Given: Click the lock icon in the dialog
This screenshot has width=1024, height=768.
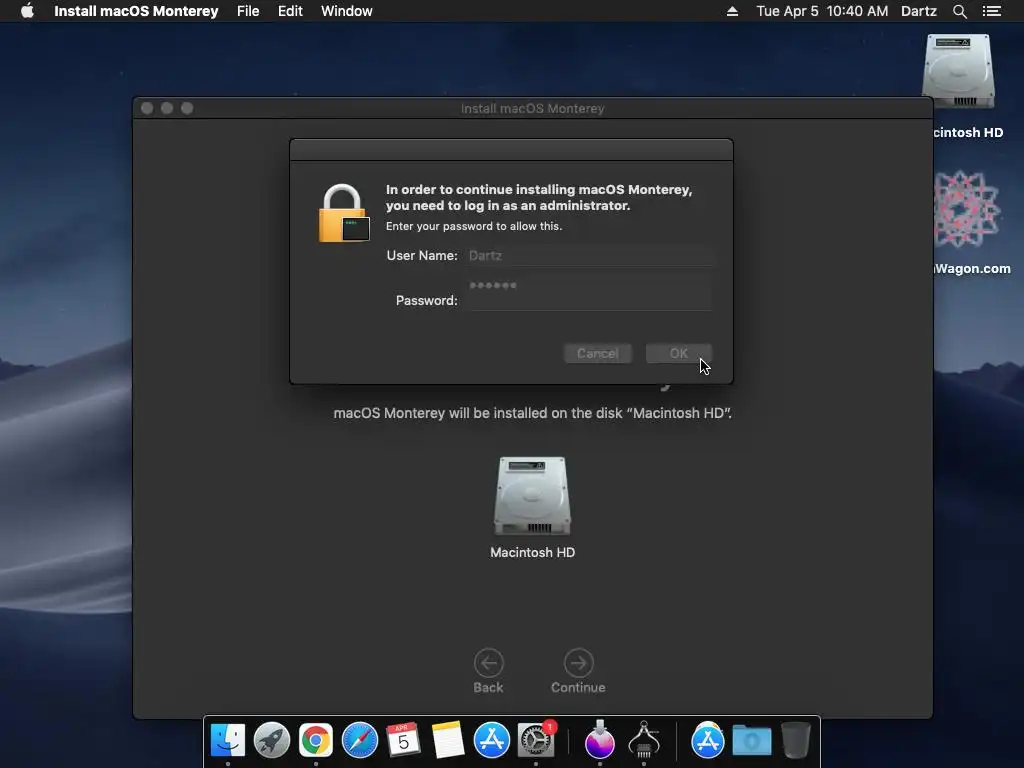Looking at the screenshot, I should click(x=344, y=213).
